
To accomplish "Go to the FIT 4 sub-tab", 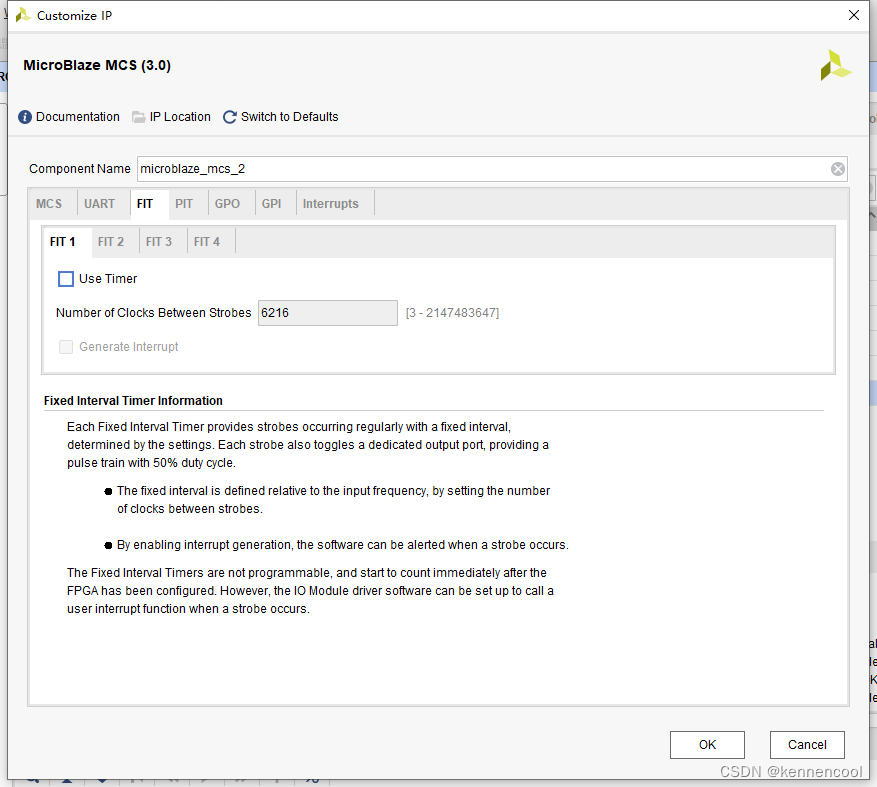I will [x=207, y=242].
